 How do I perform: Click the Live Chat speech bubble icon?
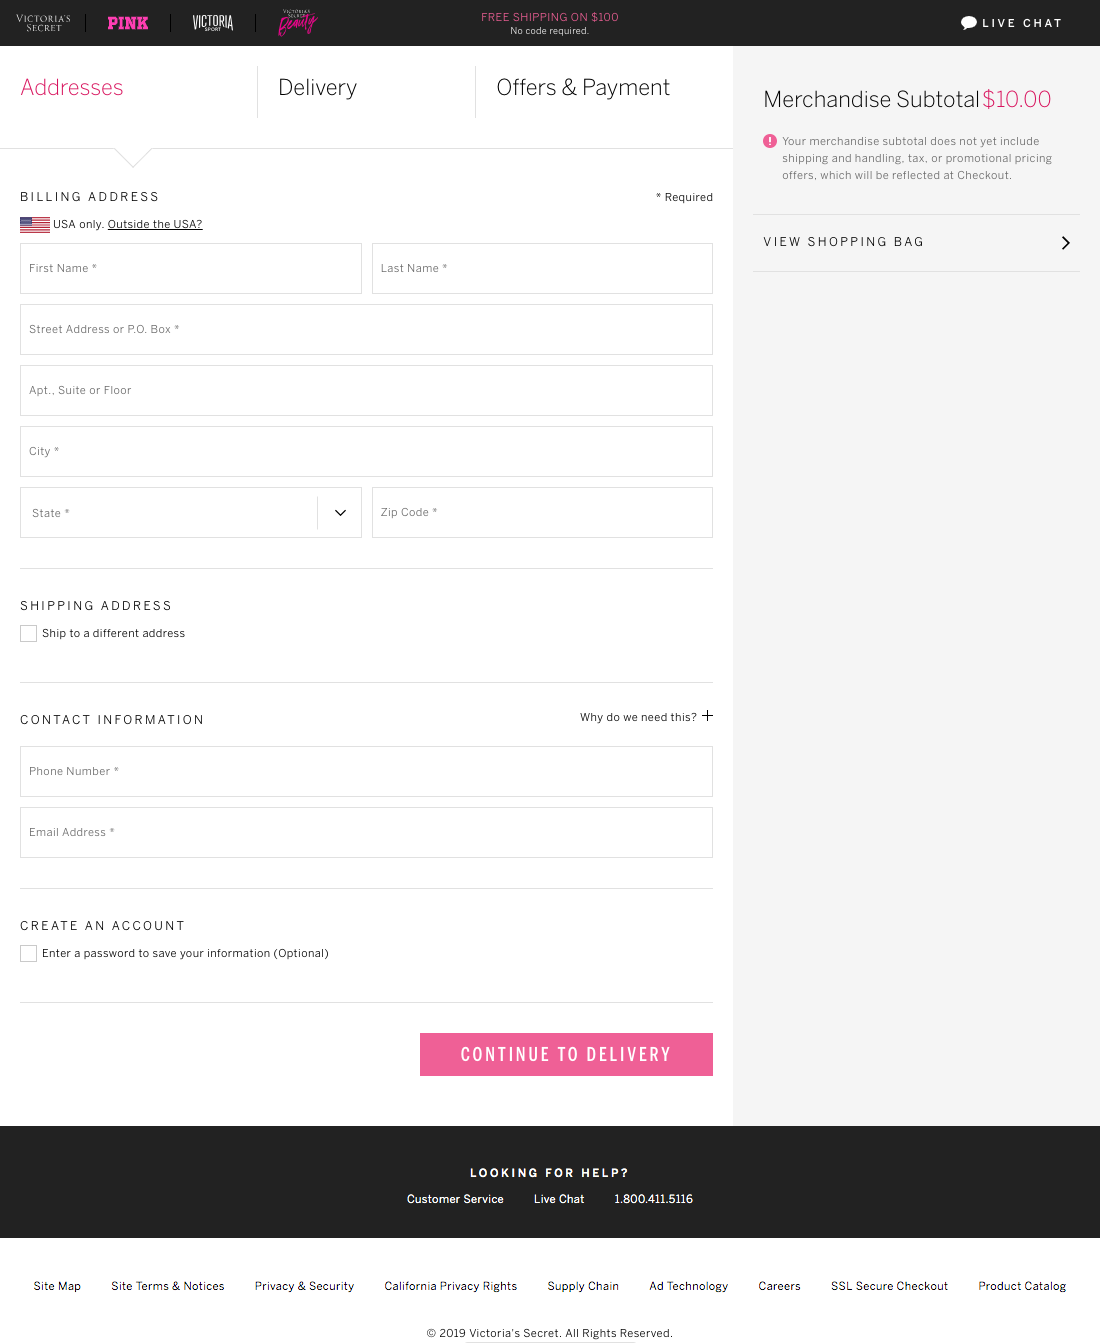(x=968, y=23)
